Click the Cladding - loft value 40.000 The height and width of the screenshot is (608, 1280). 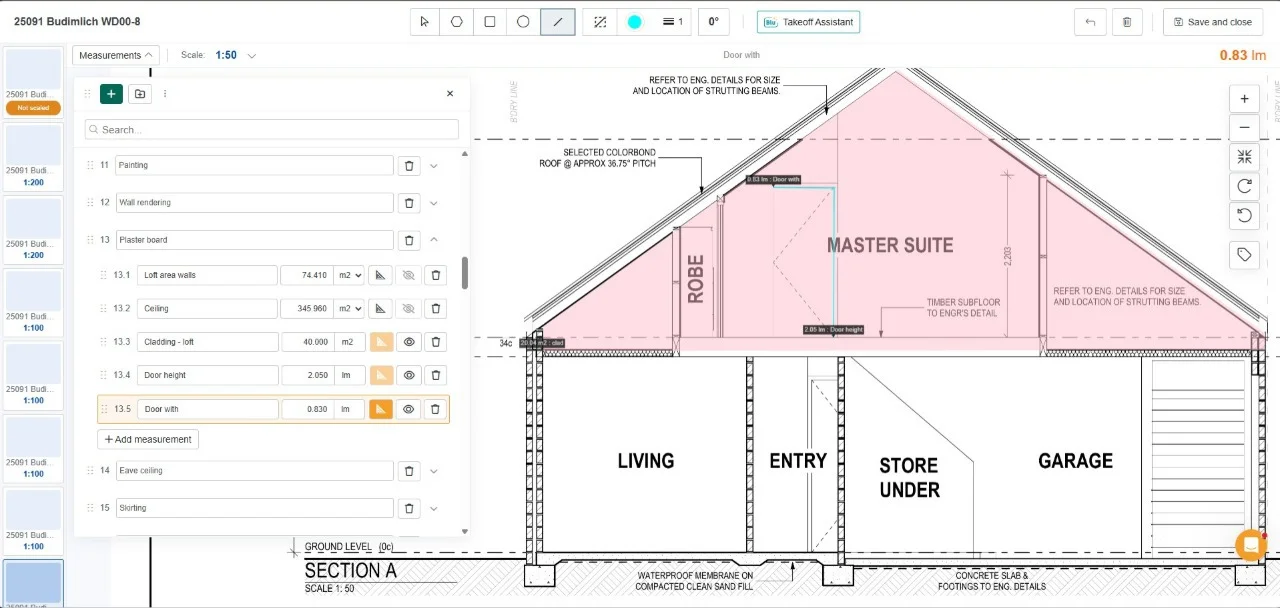click(x=307, y=342)
